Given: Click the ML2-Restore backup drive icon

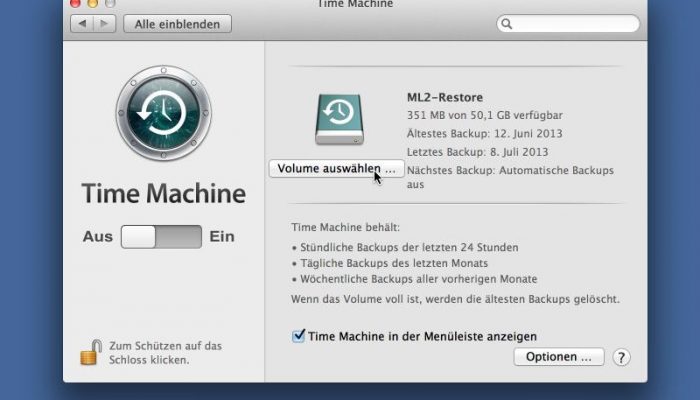Looking at the screenshot, I should pos(339,119).
